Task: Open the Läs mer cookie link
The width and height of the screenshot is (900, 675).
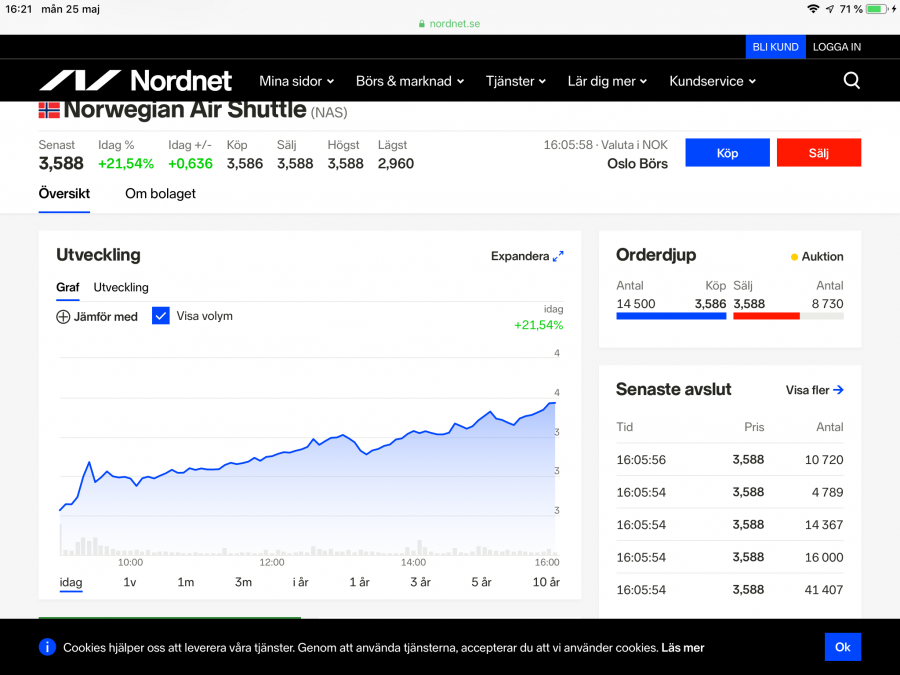Action: 682,648
